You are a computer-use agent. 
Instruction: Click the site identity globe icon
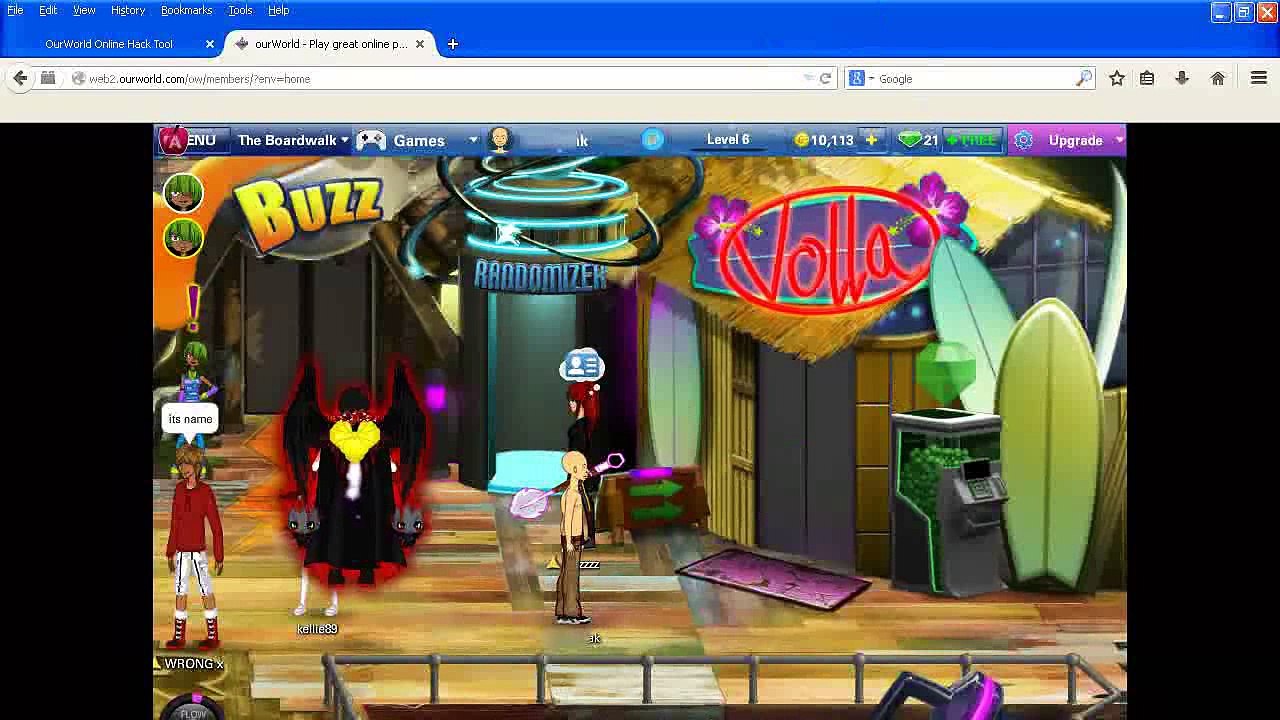tap(78, 78)
